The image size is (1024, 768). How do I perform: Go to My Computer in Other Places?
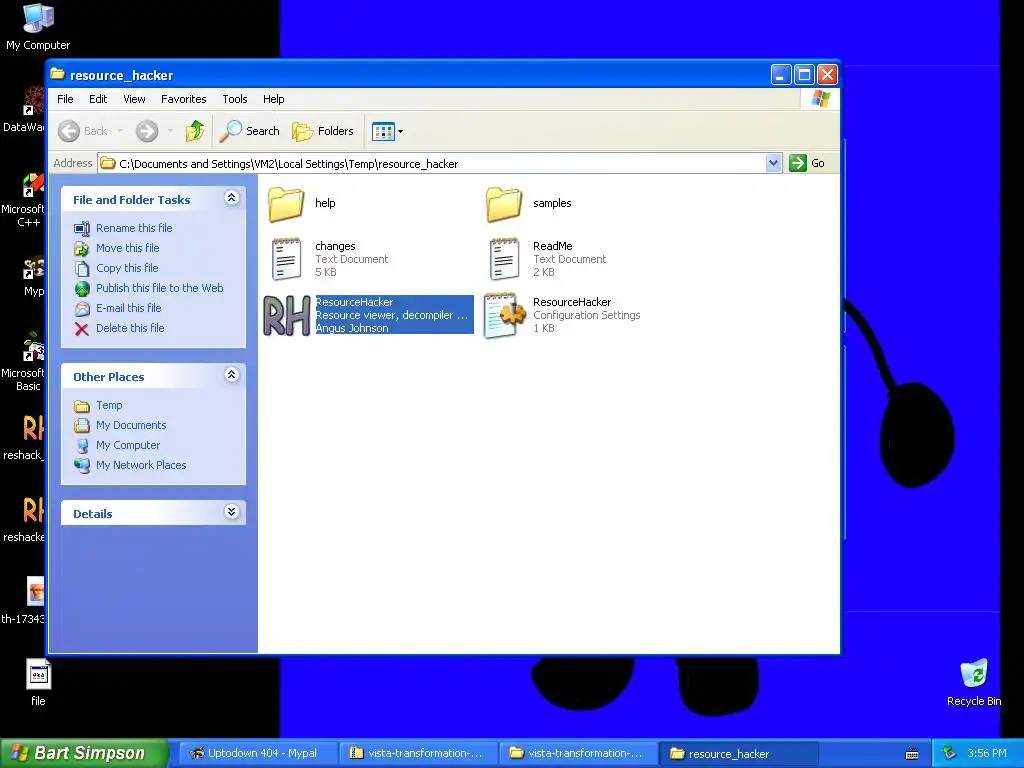[127, 445]
